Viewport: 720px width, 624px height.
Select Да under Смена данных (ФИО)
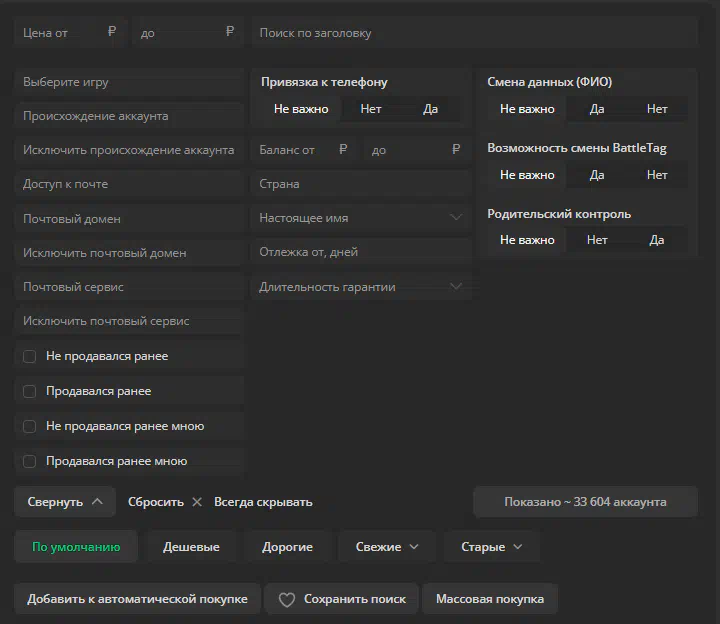point(596,109)
